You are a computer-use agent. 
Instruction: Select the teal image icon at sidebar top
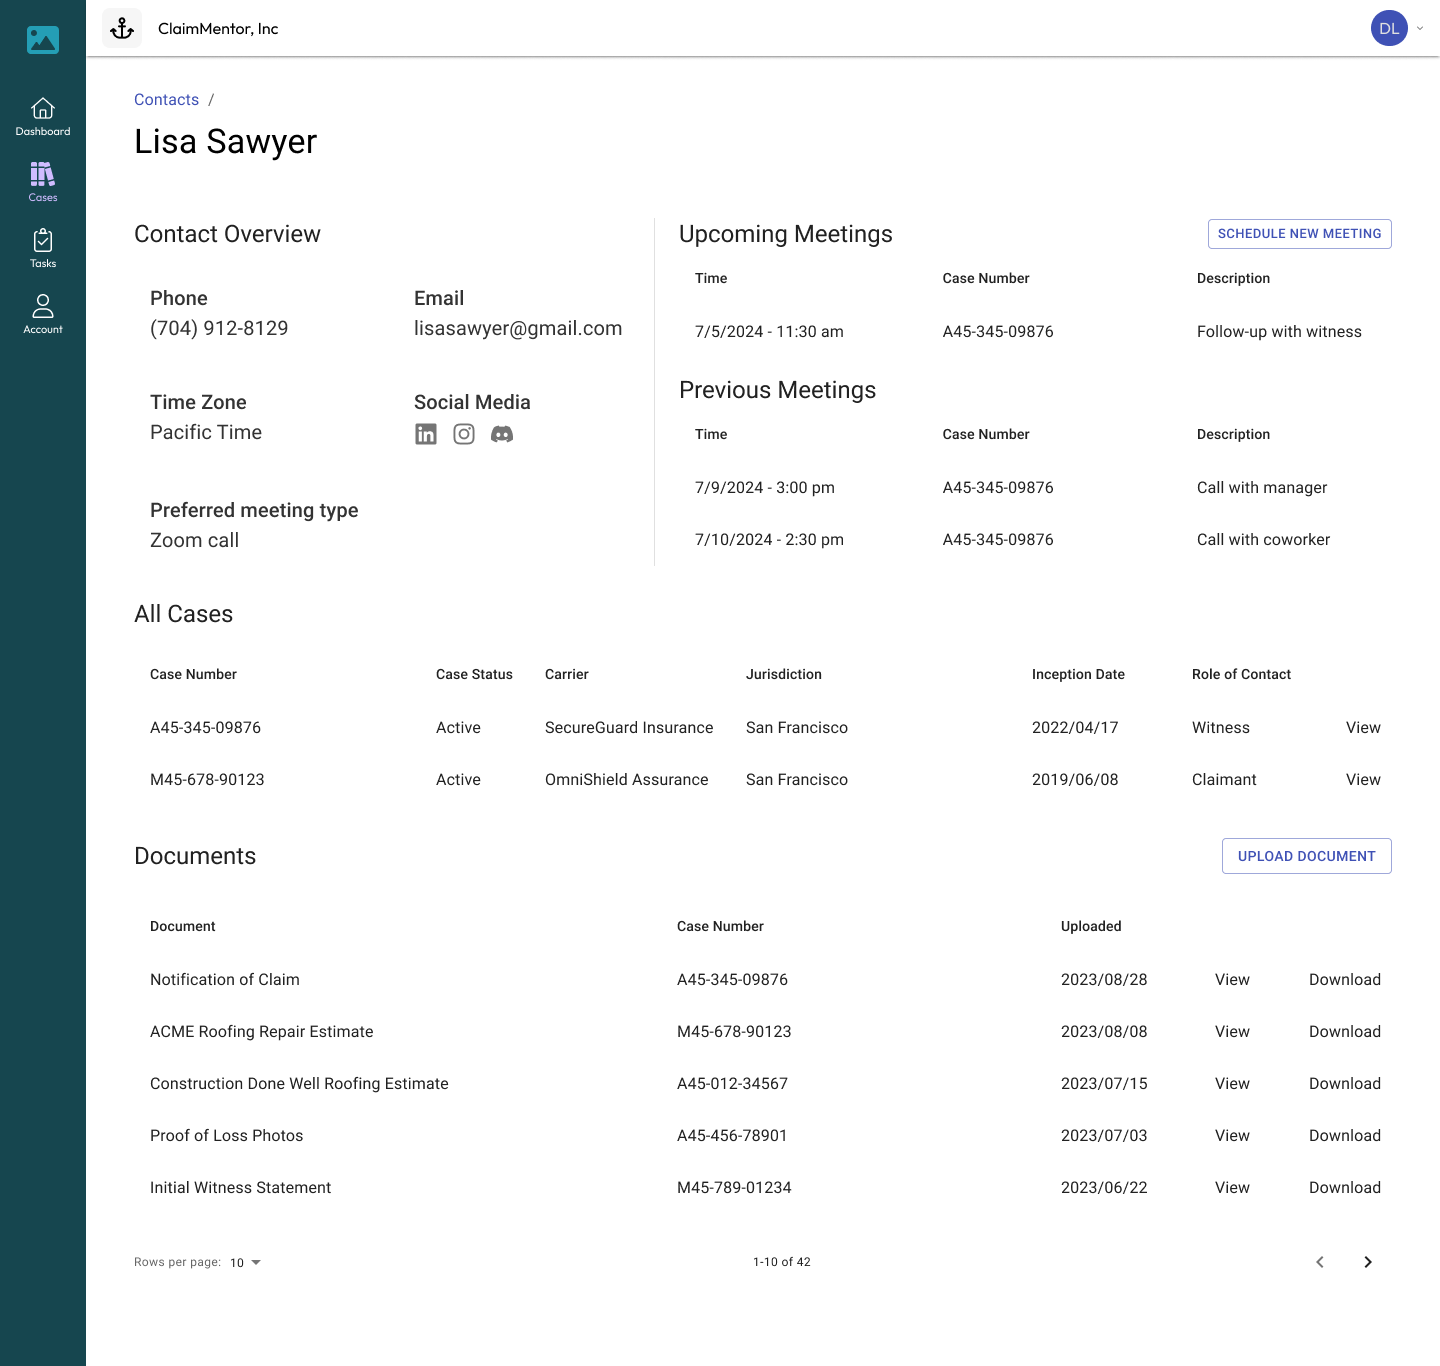(42, 40)
